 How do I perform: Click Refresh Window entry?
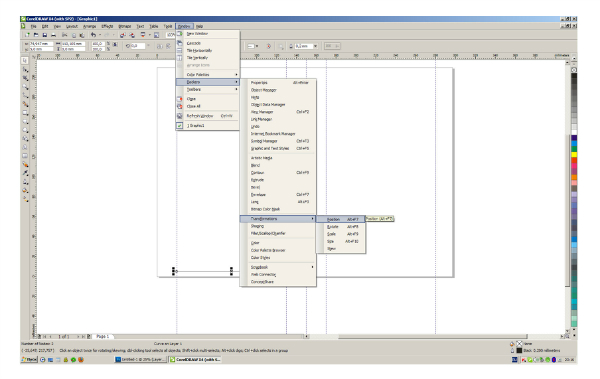208,116
